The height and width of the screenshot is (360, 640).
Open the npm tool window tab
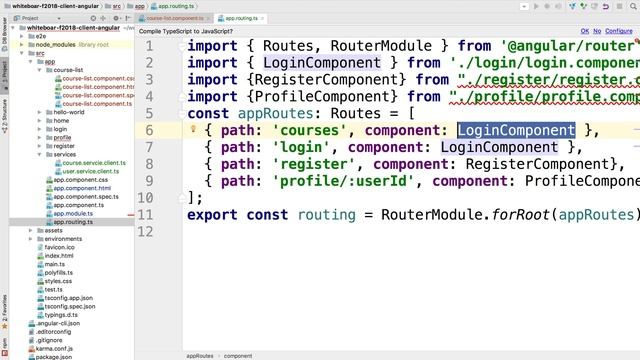click(x=4, y=347)
